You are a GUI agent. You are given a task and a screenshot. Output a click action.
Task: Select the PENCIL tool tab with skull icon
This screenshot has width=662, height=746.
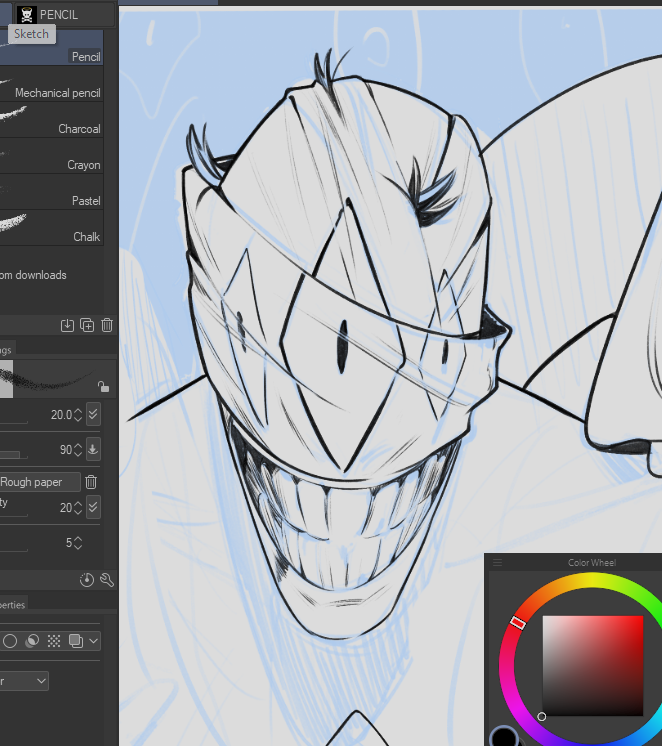pyautogui.click(x=64, y=15)
